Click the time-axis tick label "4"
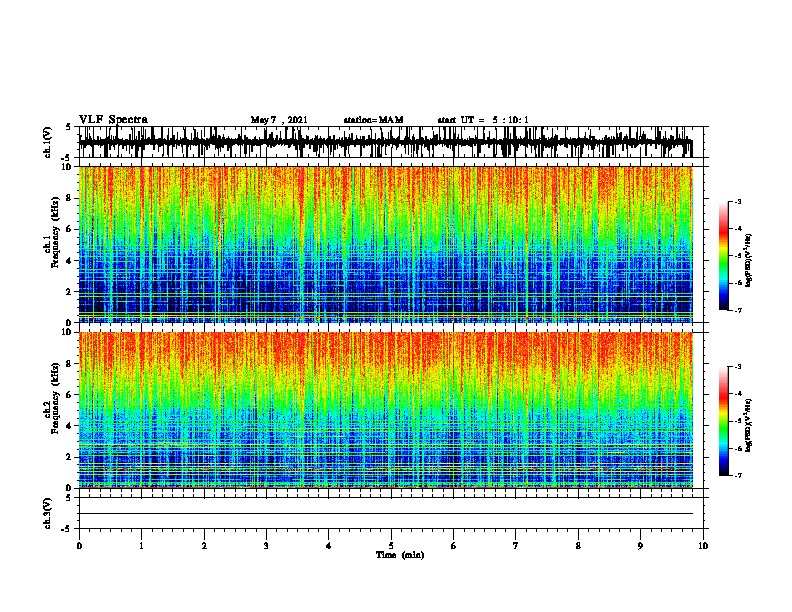The image size is (792, 612). [x=329, y=546]
